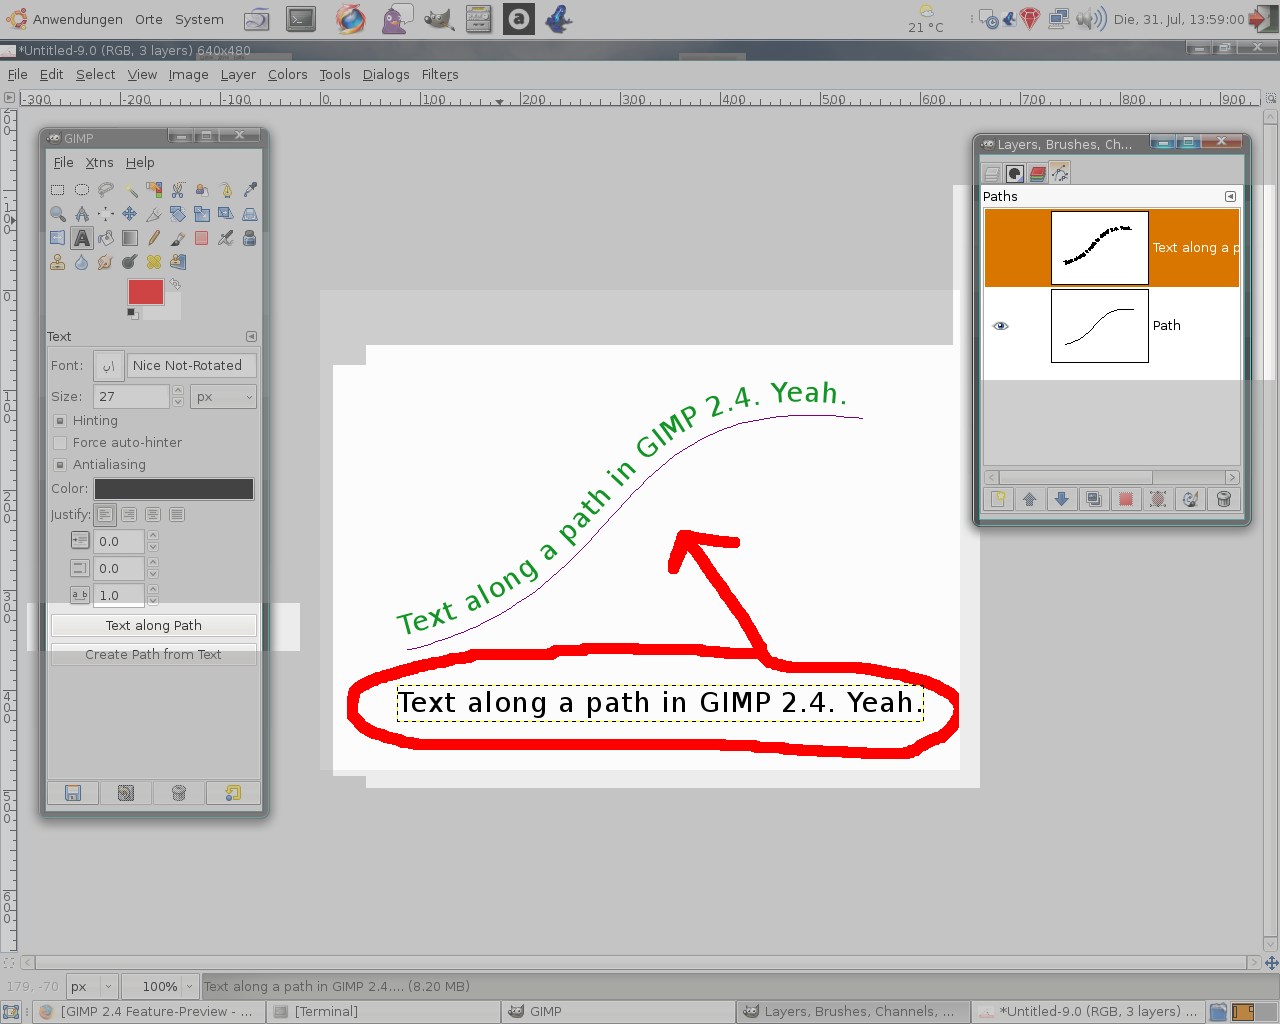
Task: Click the red foreground color swatch
Action: tap(146, 292)
